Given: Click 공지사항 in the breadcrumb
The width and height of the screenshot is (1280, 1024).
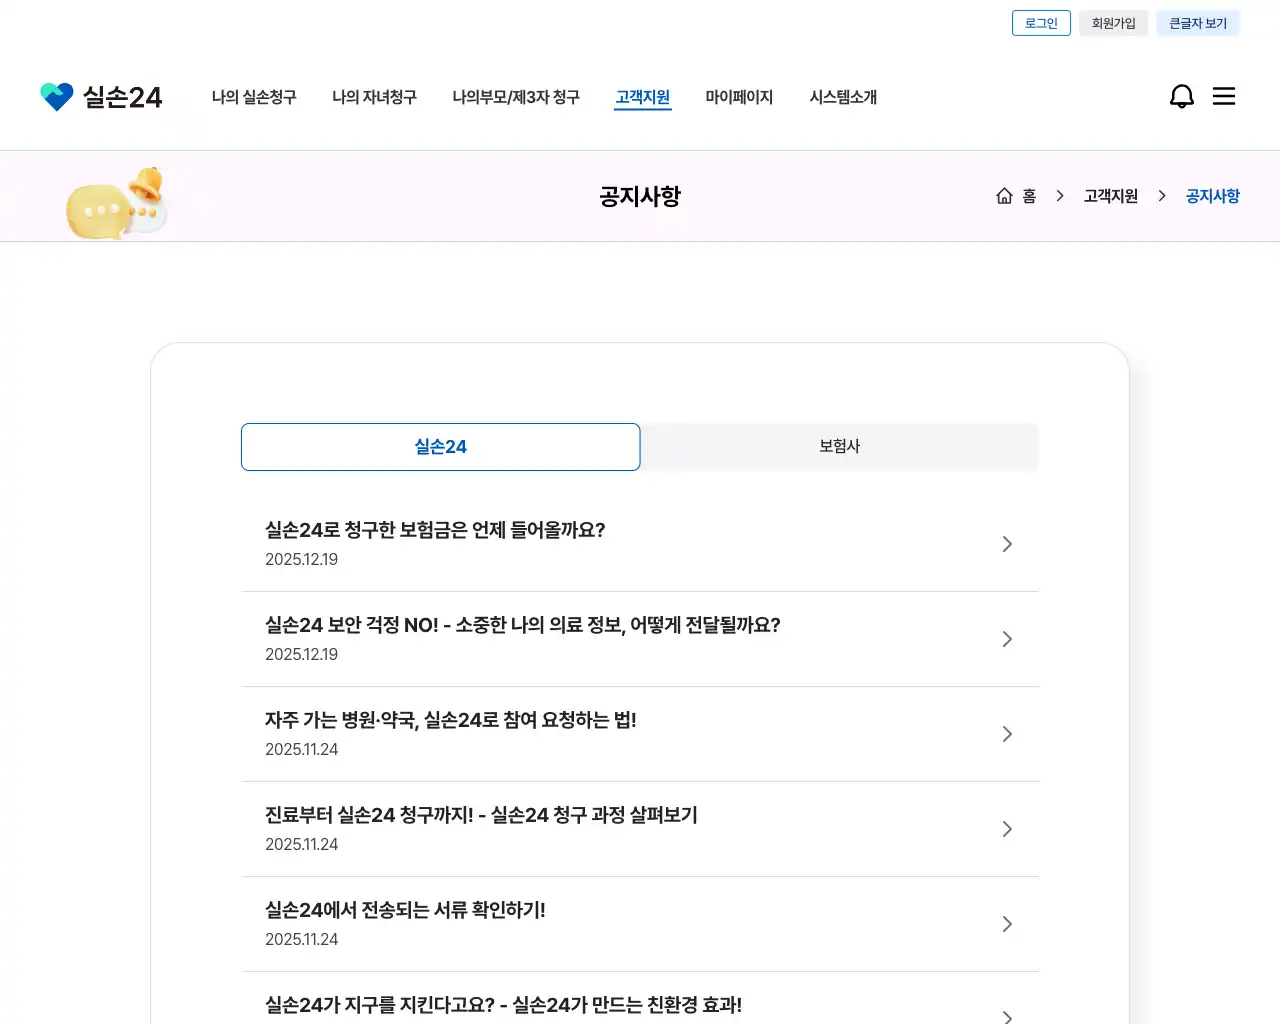Looking at the screenshot, I should point(1212,196).
